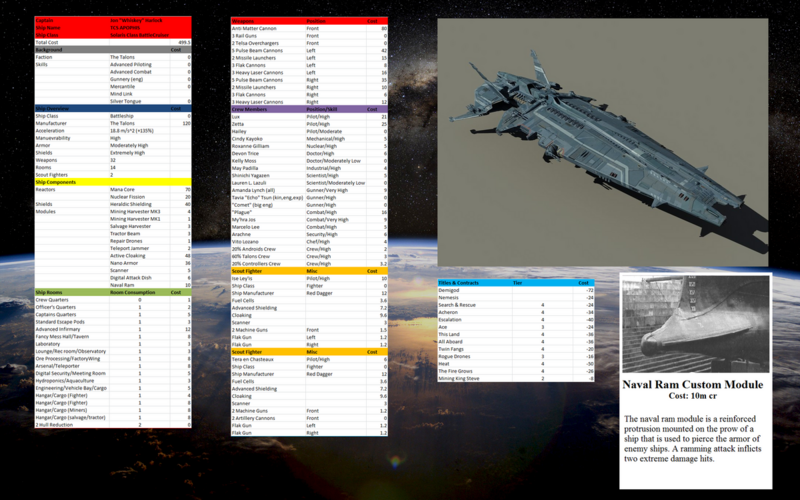Click the blue Titles & Contracts header
The image size is (800, 500).
(516, 283)
